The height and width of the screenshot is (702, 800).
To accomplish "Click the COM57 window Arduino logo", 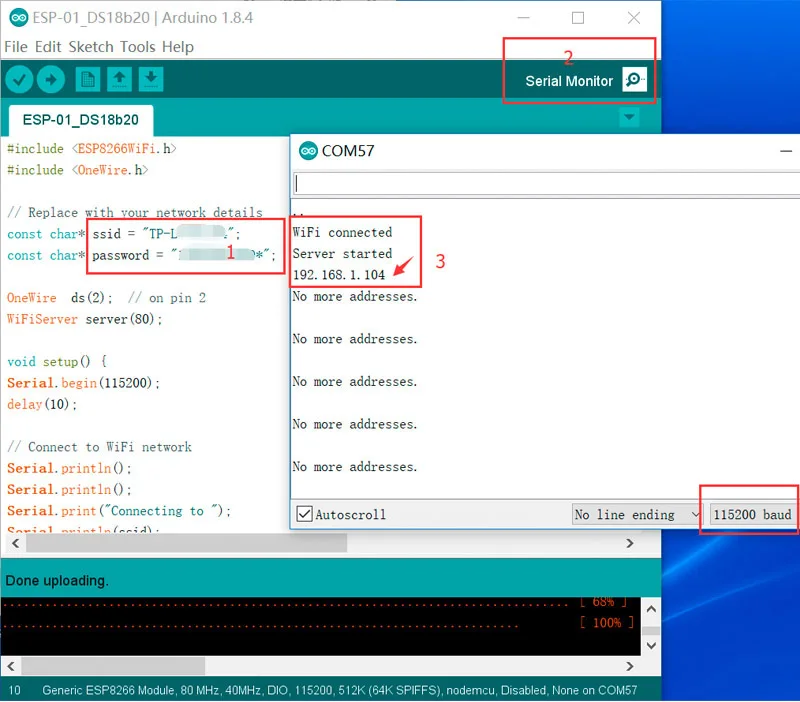I will point(308,151).
